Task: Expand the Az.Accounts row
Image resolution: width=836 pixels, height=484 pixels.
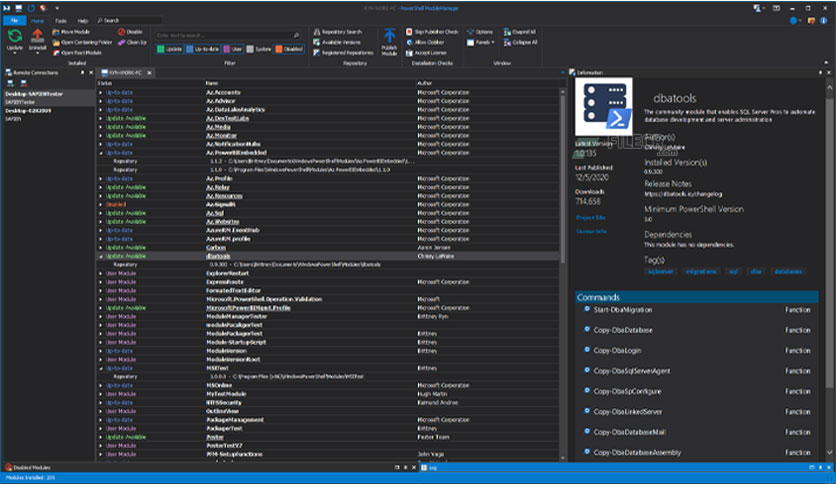Action: [100, 92]
